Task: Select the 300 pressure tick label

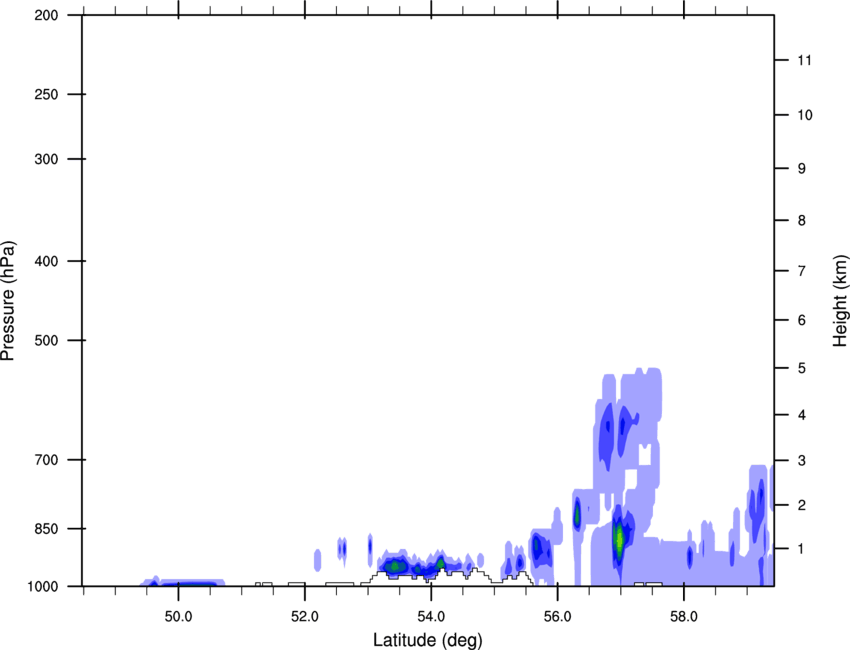Action: (x=46, y=159)
